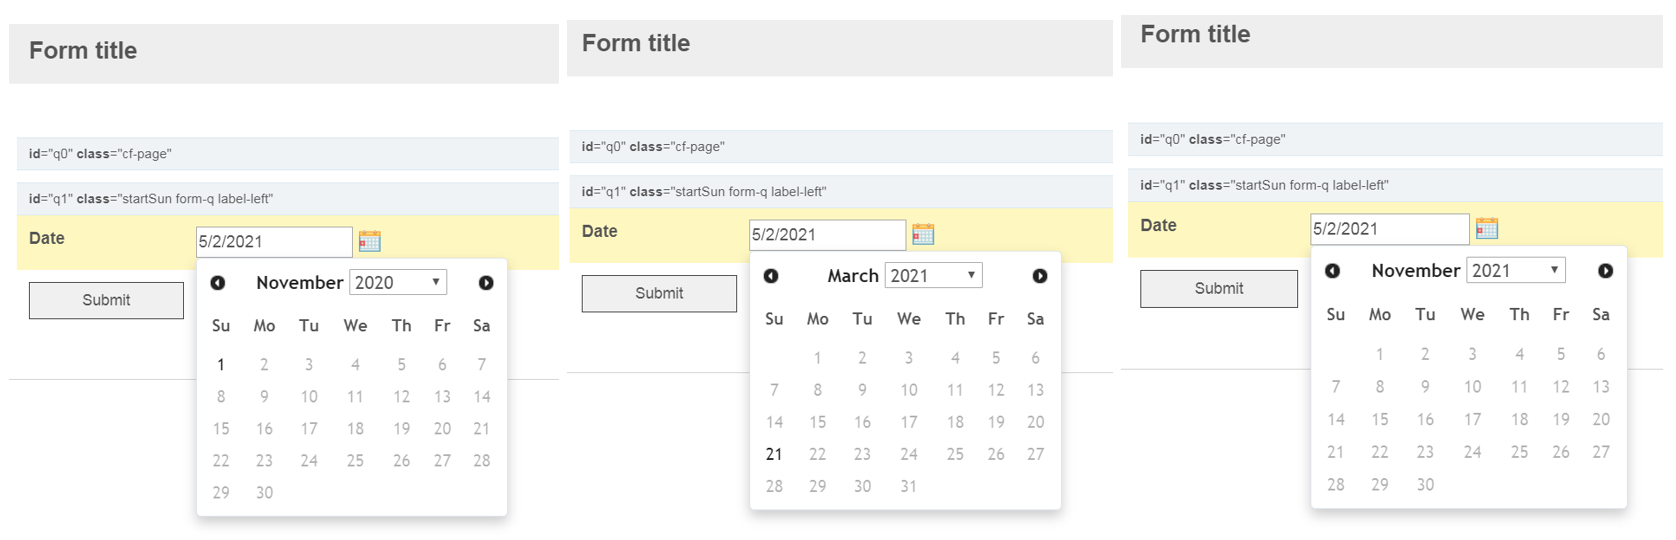The width and height of the screenshot is (1676, 540).
Task: Go to next month from November 2021
Action: point(1606,271)
